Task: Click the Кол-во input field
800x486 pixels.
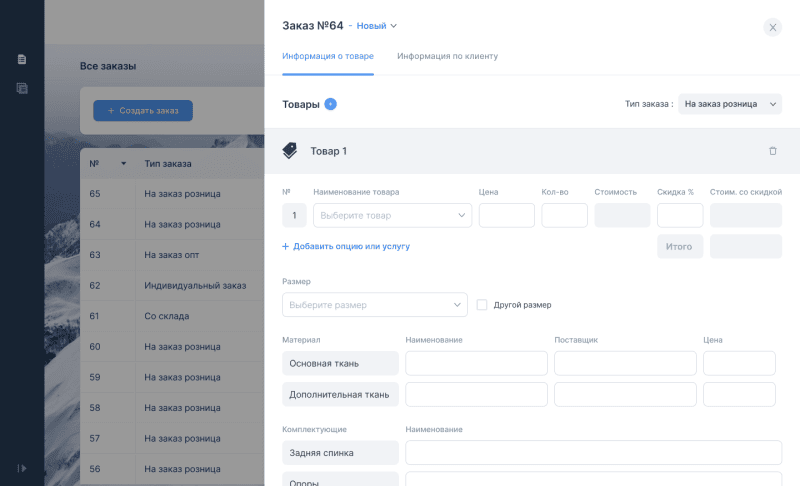Action: coord(564,215)
